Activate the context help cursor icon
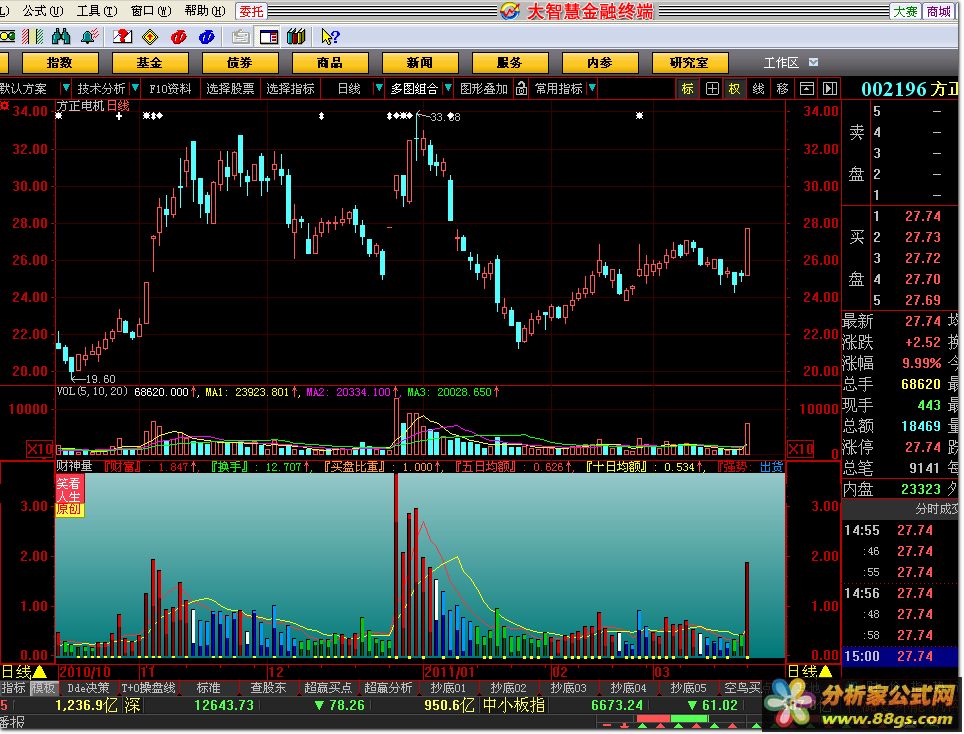 [x=330, y=37]
